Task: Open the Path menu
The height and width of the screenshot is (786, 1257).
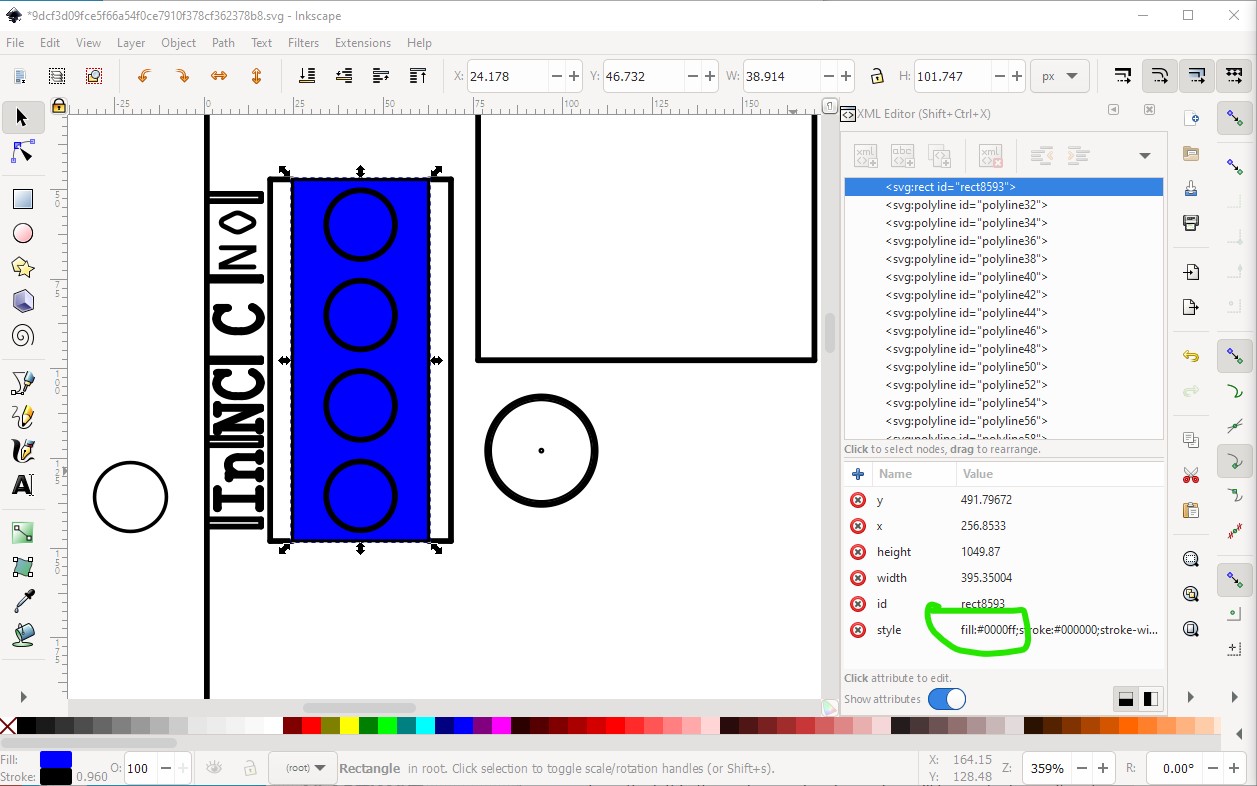Action: (x=223, y=43)
